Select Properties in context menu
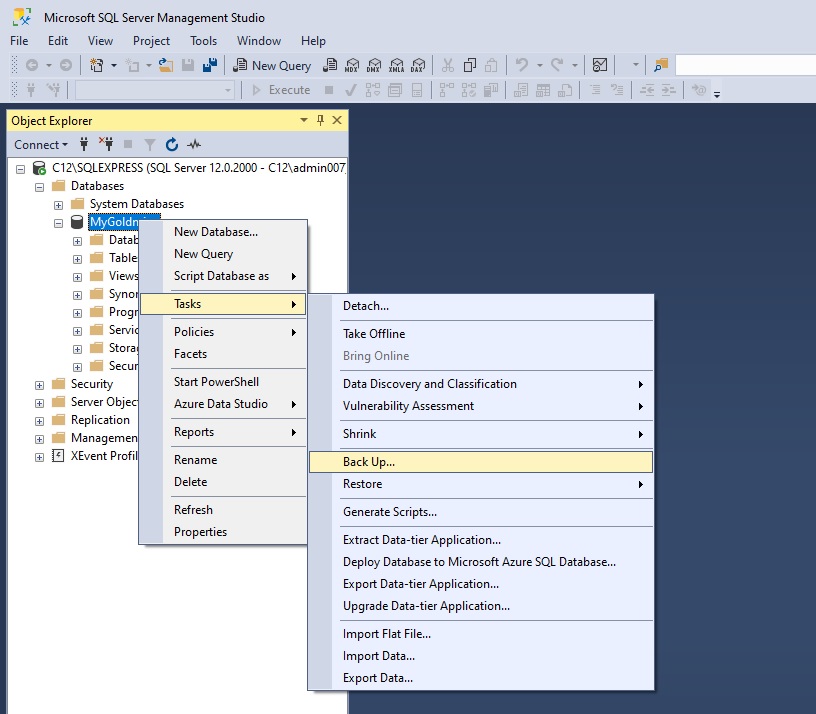The image size is (816, 714). (223, 532)
